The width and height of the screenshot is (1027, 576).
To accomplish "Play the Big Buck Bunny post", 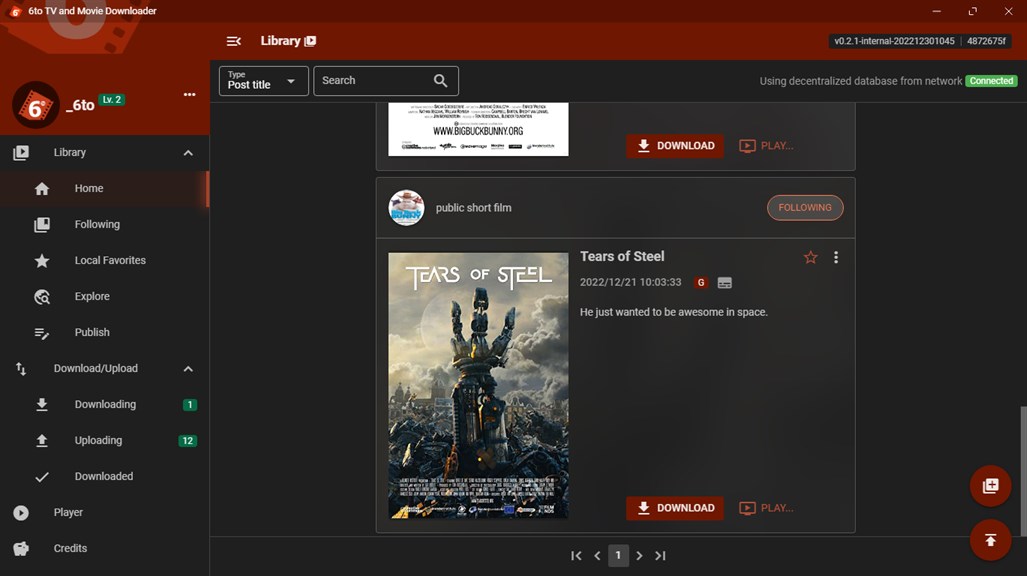I will [x=766, y=145].
